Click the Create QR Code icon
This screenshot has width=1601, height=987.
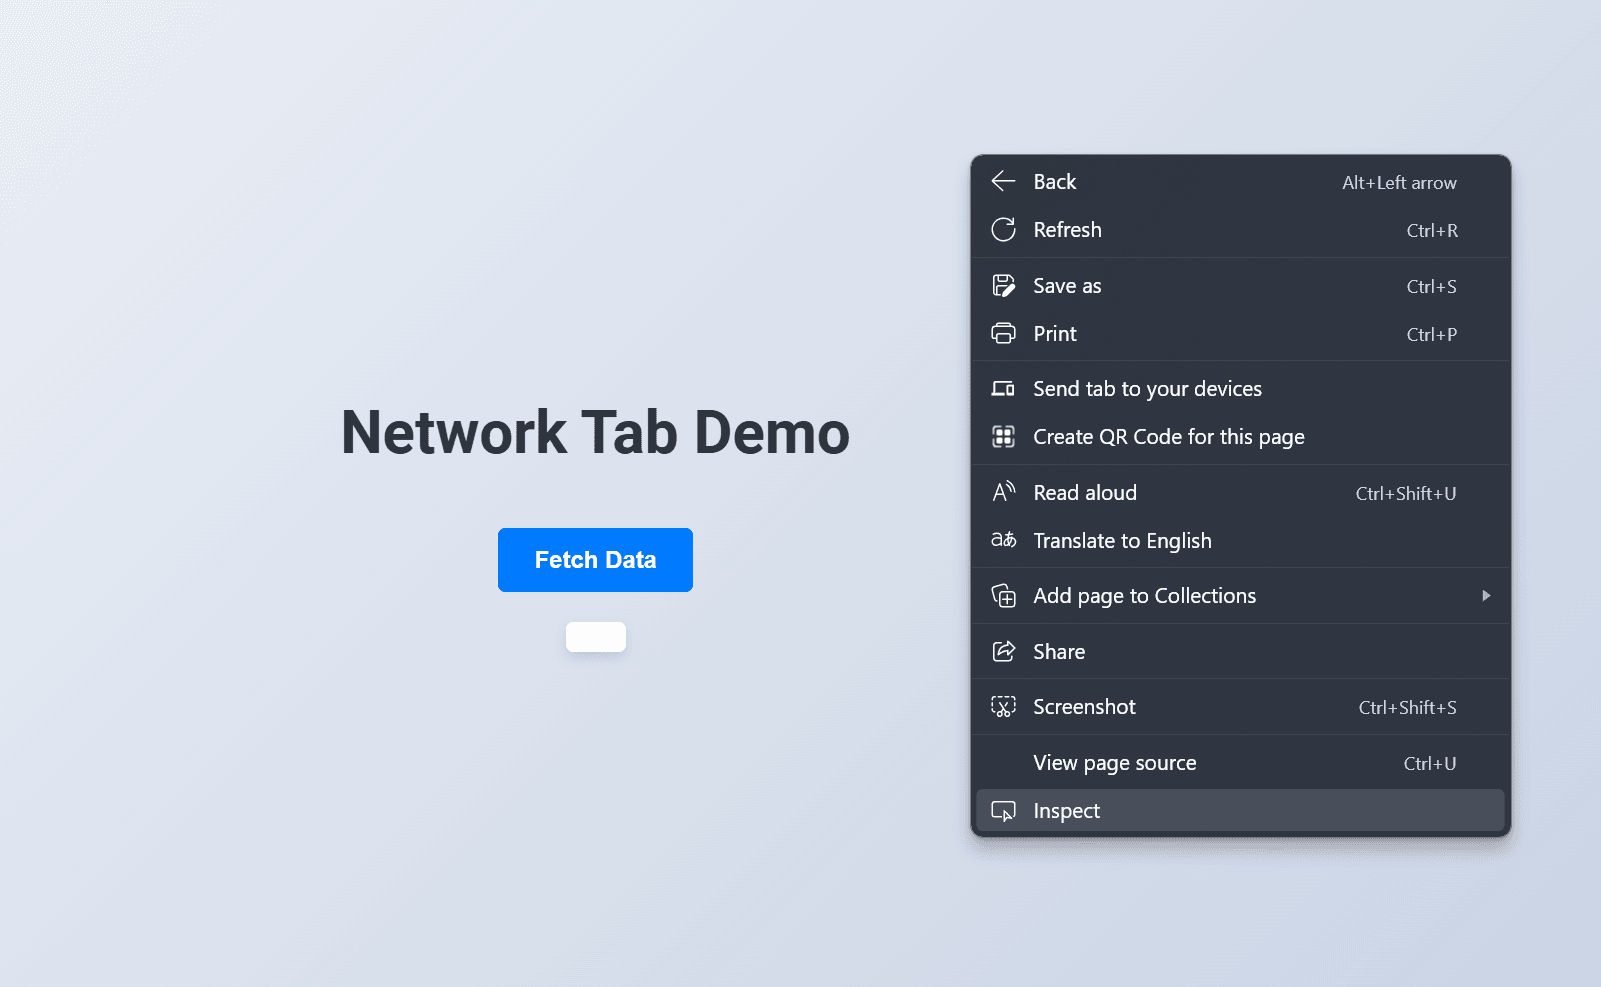coord(1003,436)
